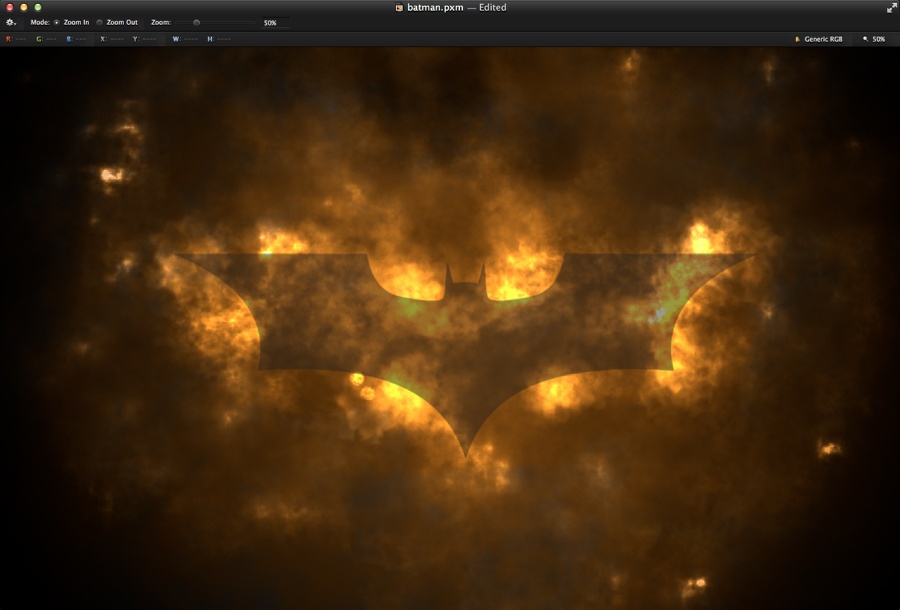This screenshot has width=900, height=610.
Task: Click the Edited status in the title
Action: [492, 7]
